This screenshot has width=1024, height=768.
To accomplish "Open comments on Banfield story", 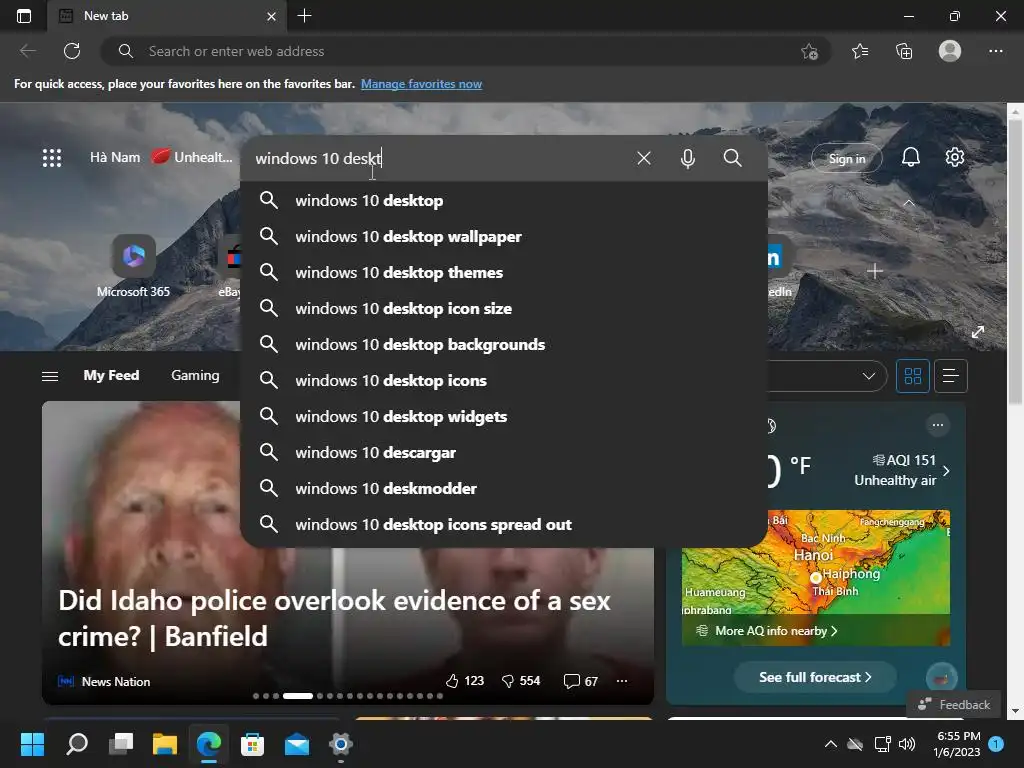I will click(x=581, y=681).
